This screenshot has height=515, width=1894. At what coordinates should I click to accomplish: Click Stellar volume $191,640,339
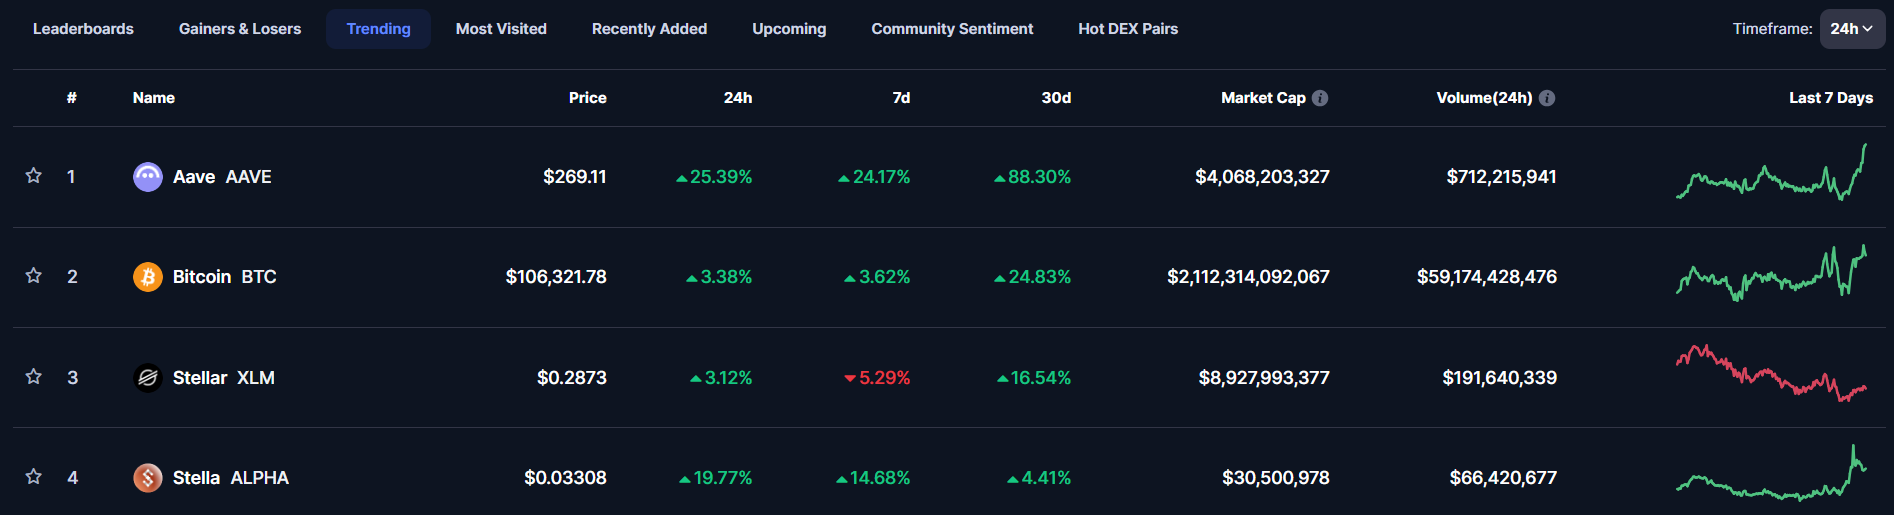coord(1499,378)
